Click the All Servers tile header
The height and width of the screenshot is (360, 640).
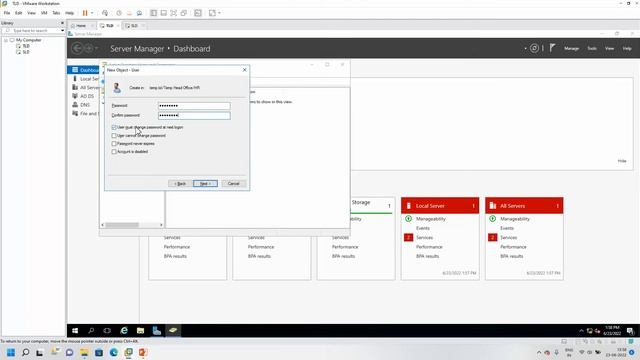[x=524, y=206]
